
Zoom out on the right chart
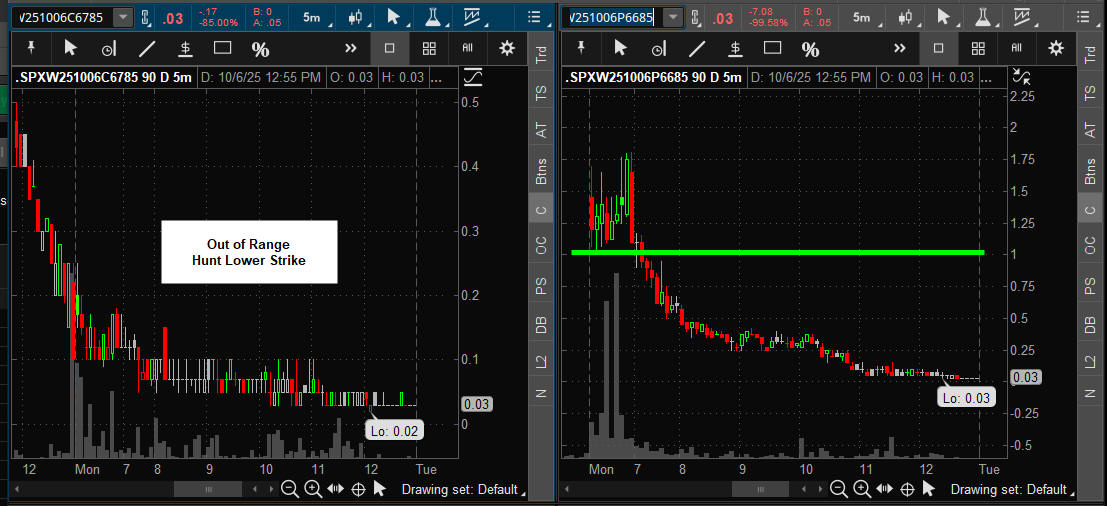(838, 488)
